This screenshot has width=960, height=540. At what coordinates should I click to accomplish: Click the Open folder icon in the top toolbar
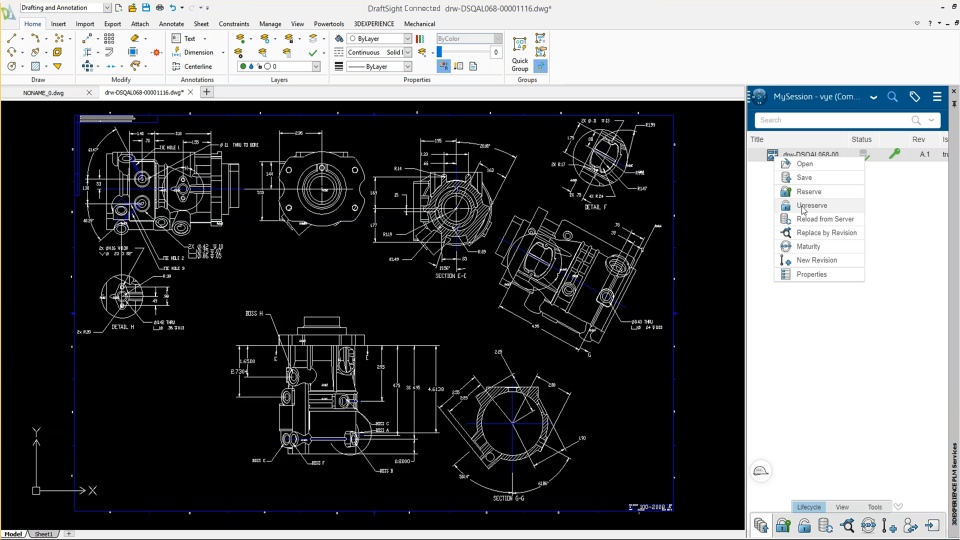tap(132, 7)
